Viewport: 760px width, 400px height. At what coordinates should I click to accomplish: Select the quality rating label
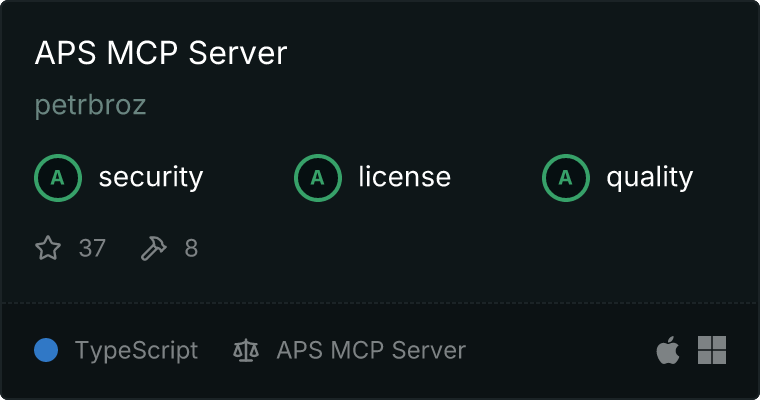tap(649, 178)
